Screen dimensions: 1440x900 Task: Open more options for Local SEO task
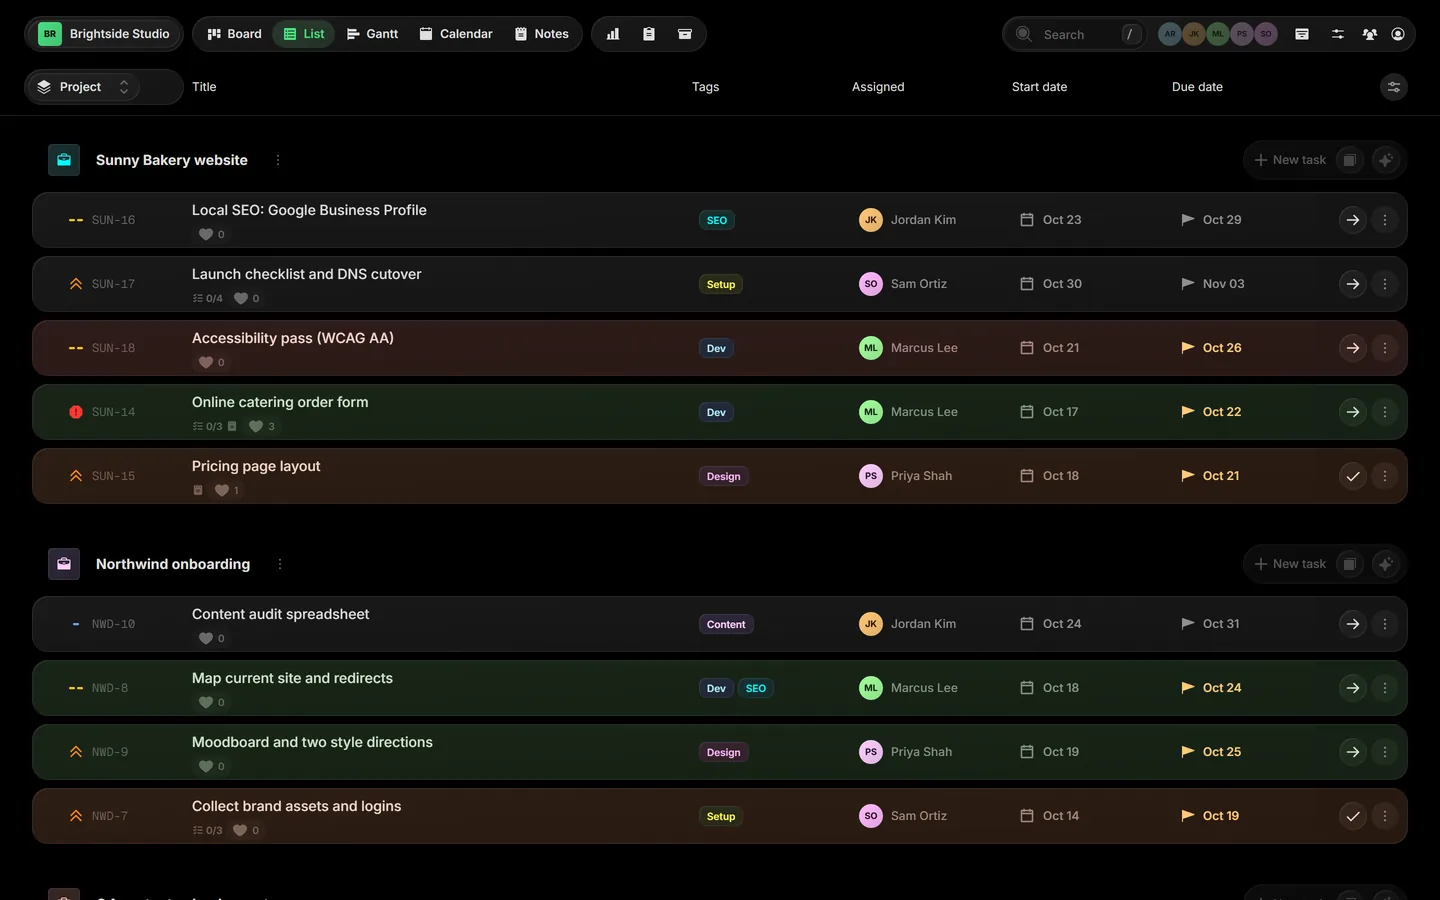point(1385,220)
